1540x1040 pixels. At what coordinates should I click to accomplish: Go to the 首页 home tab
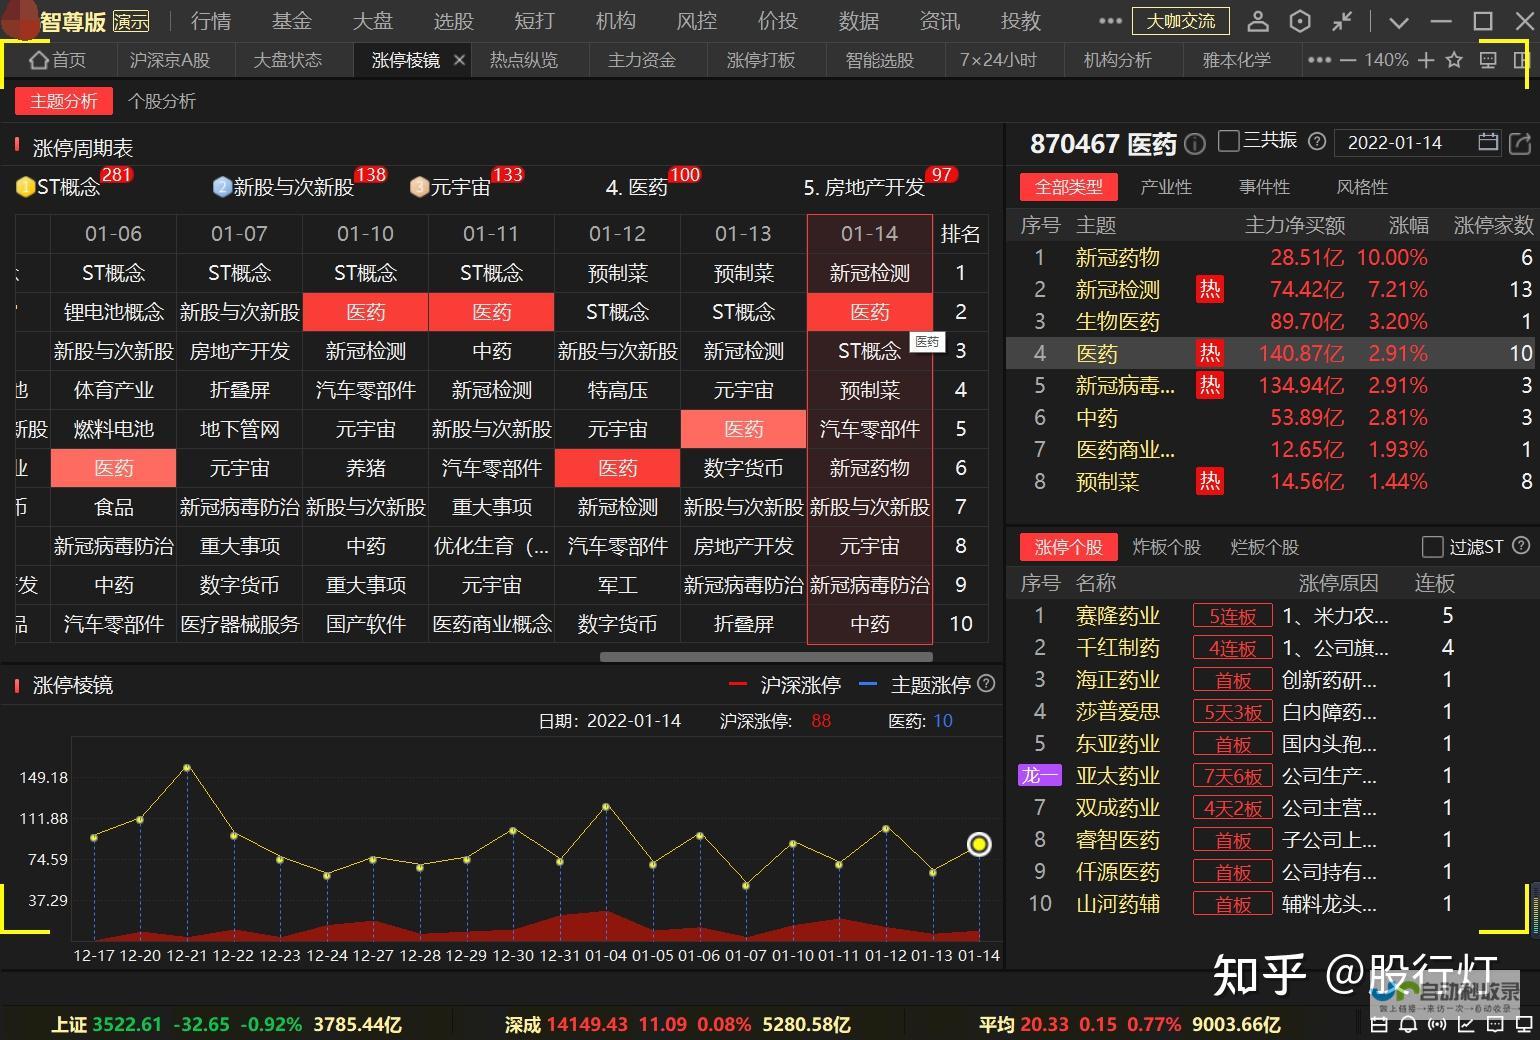coord(57,60)
